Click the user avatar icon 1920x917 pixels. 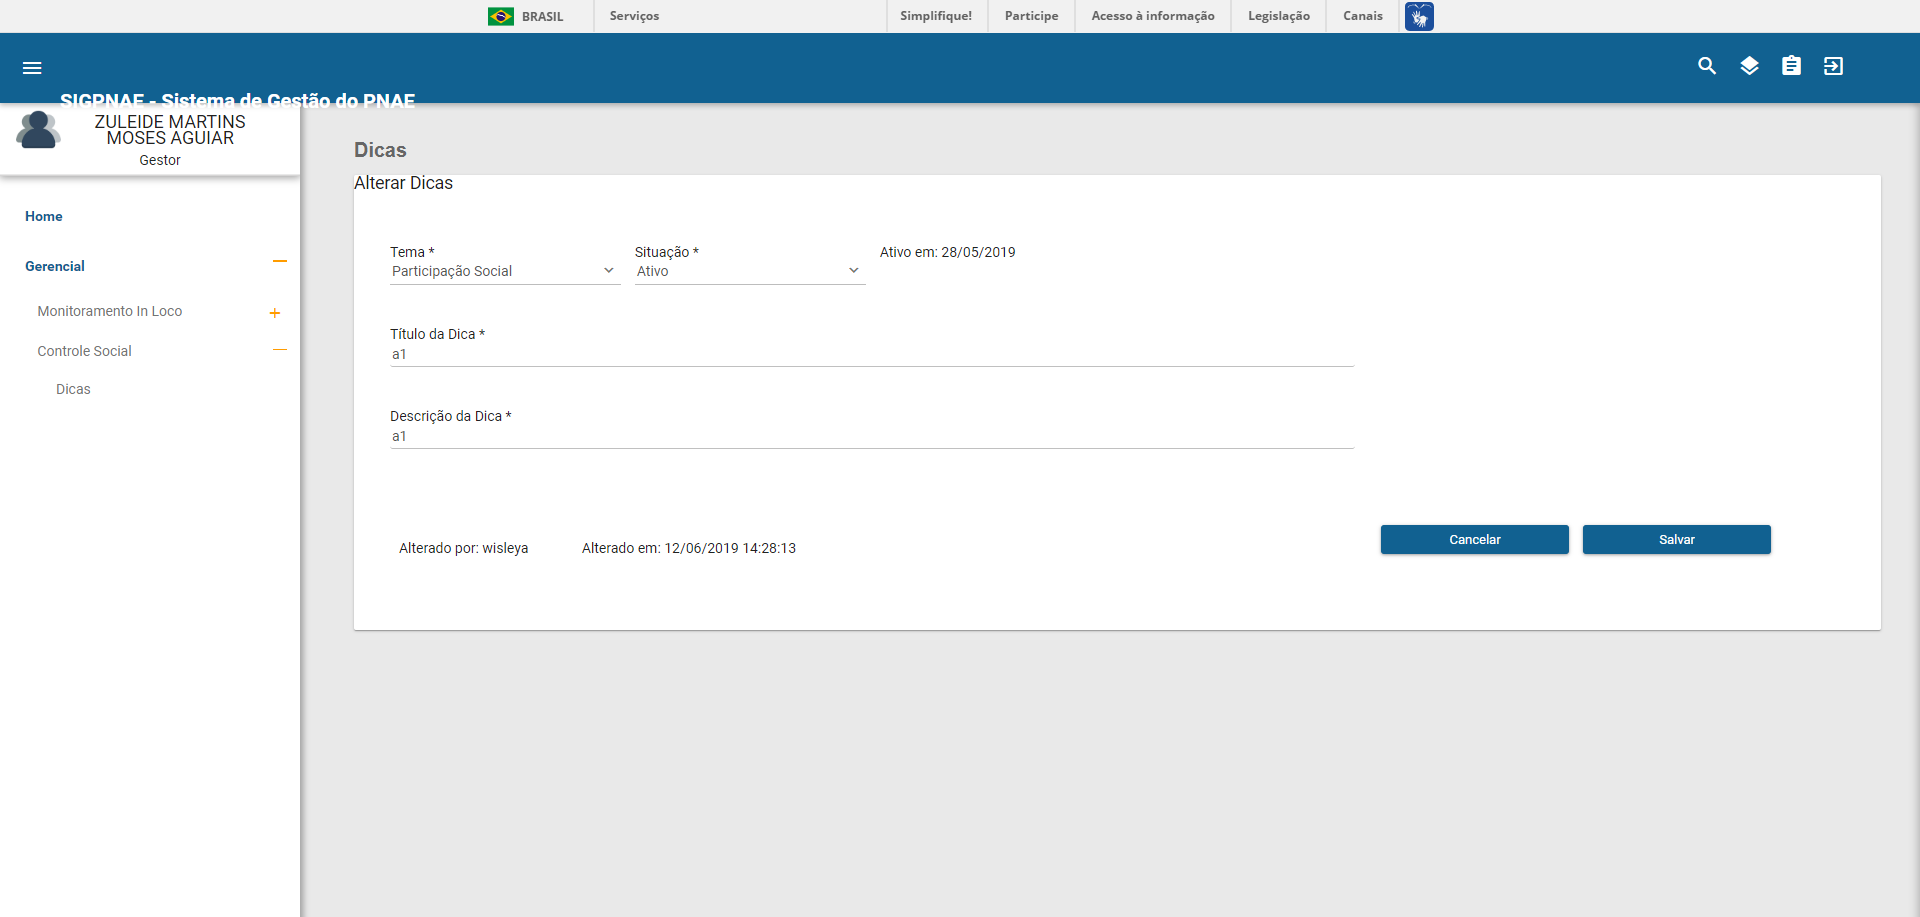coord(38,131)
